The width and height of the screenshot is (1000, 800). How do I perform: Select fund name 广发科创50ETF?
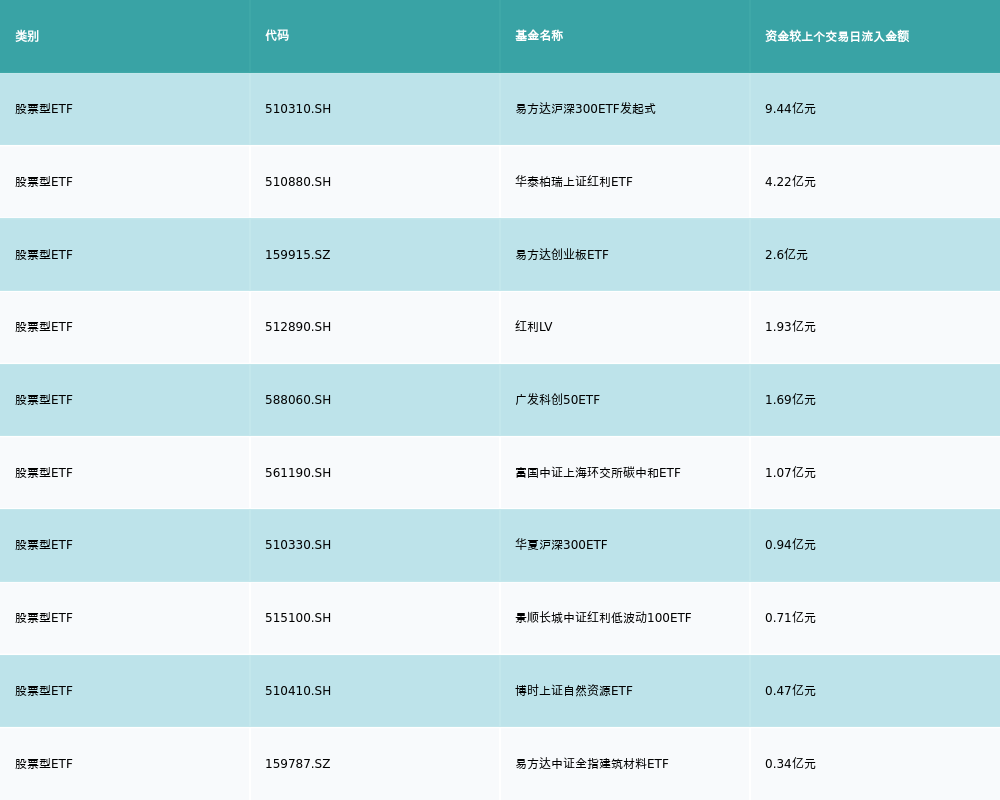pyautogui.click(x=557, y=400)
